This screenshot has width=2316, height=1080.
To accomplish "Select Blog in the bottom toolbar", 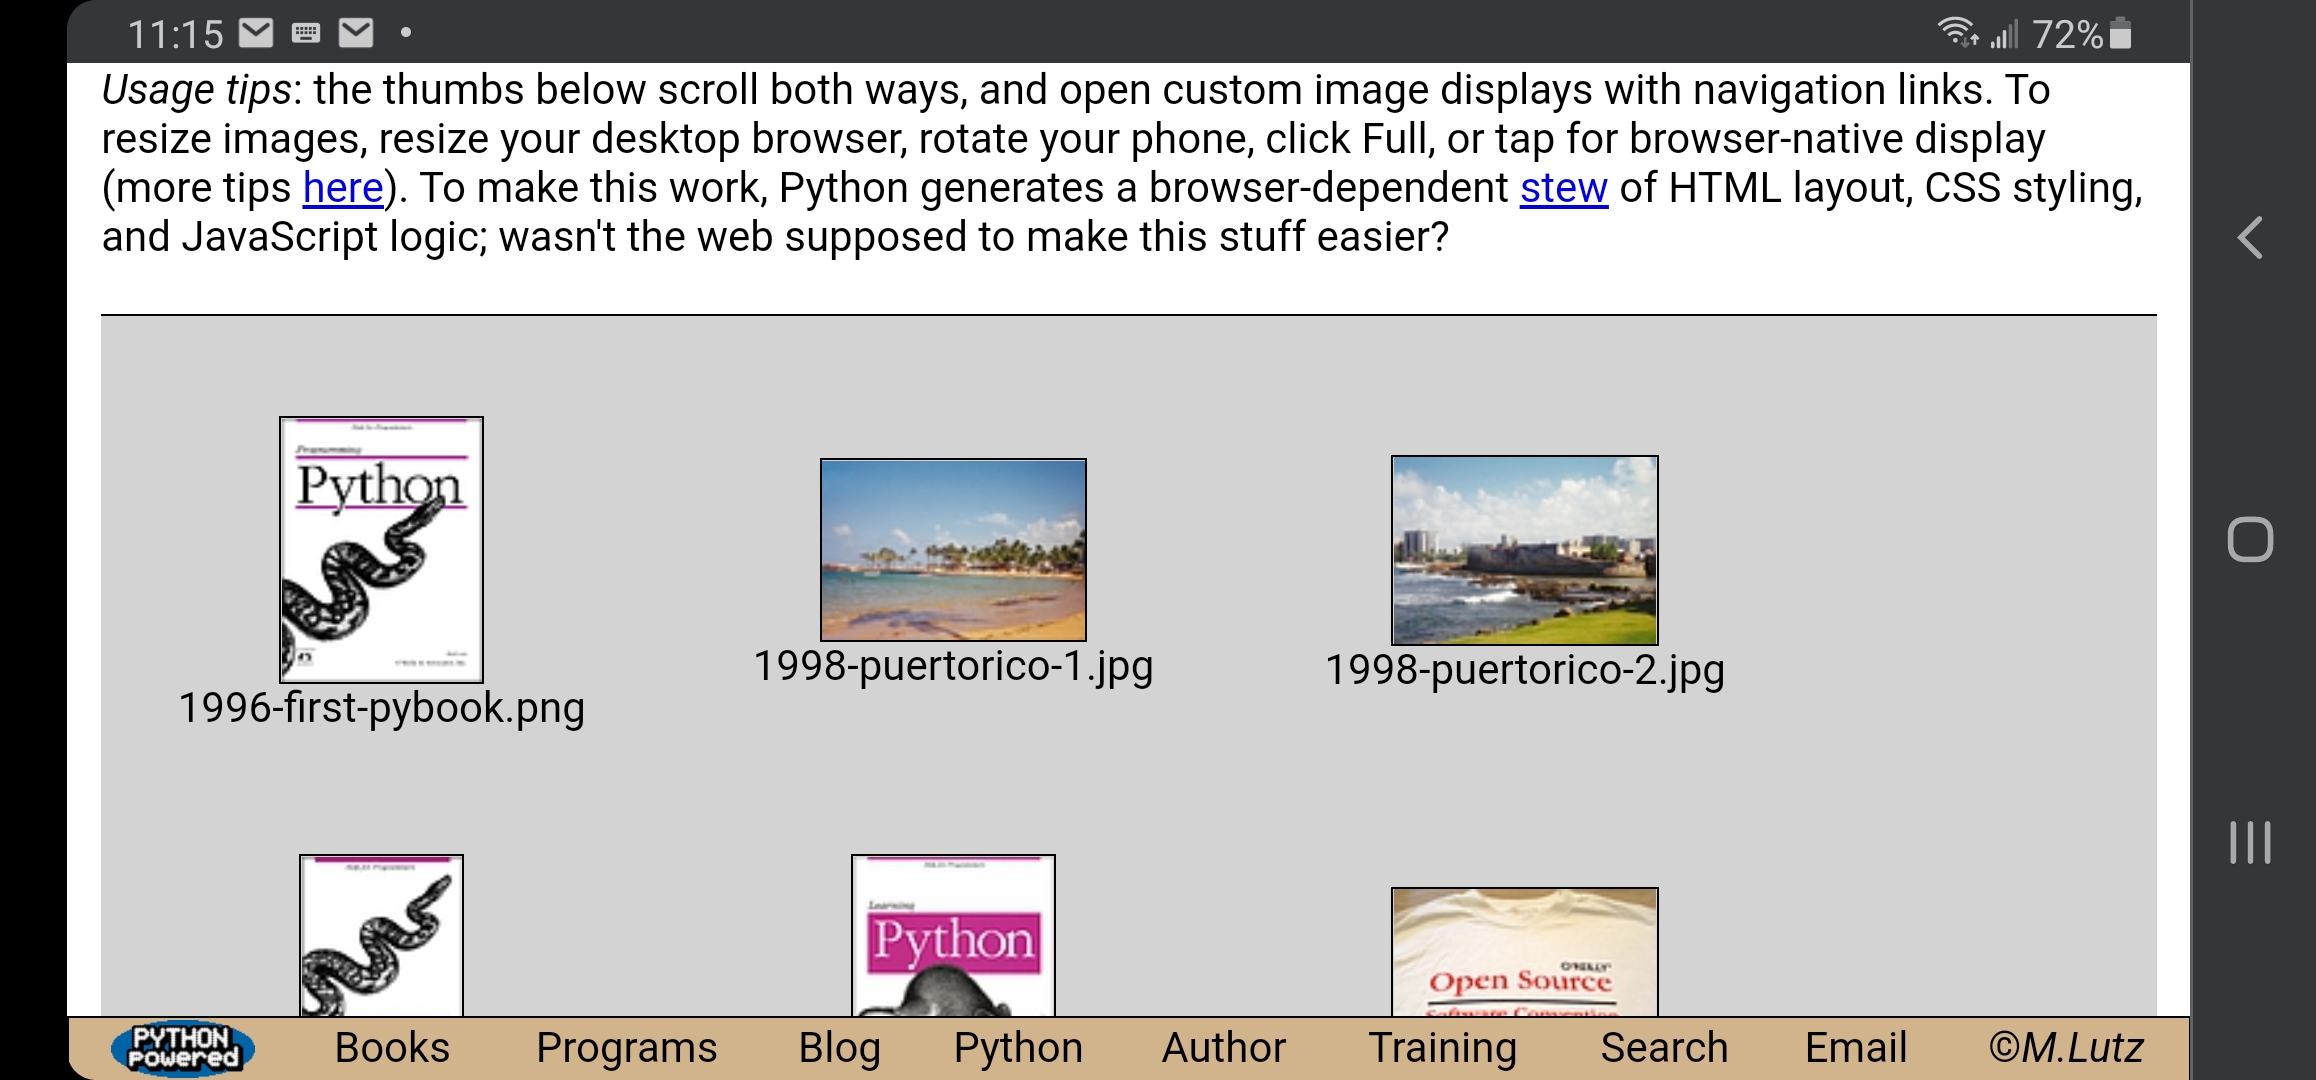I will point(839,1048).
